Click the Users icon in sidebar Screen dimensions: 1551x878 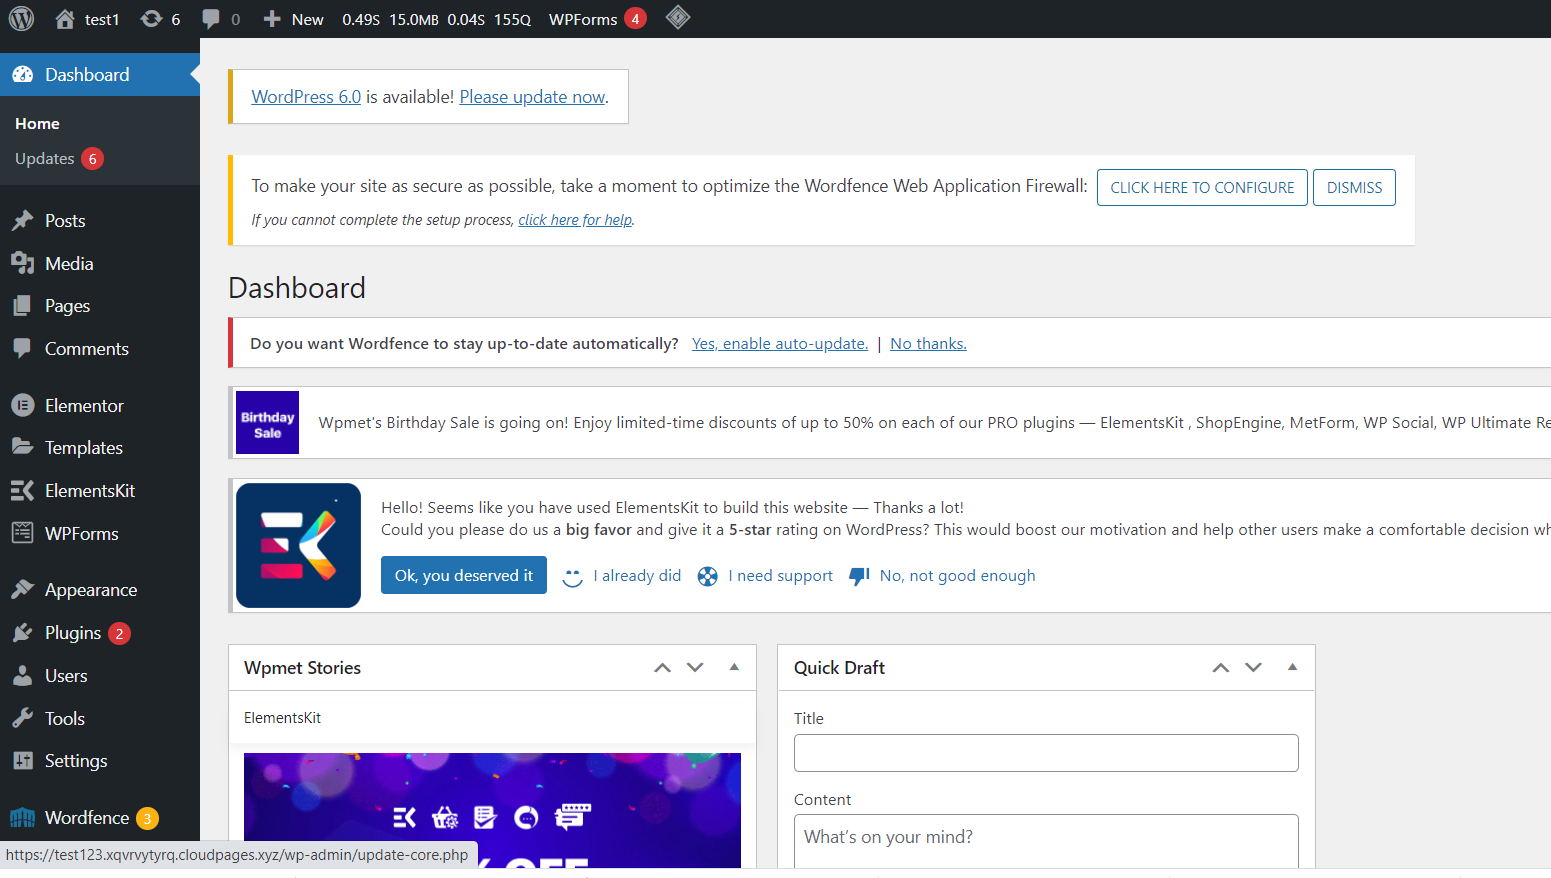23,676
